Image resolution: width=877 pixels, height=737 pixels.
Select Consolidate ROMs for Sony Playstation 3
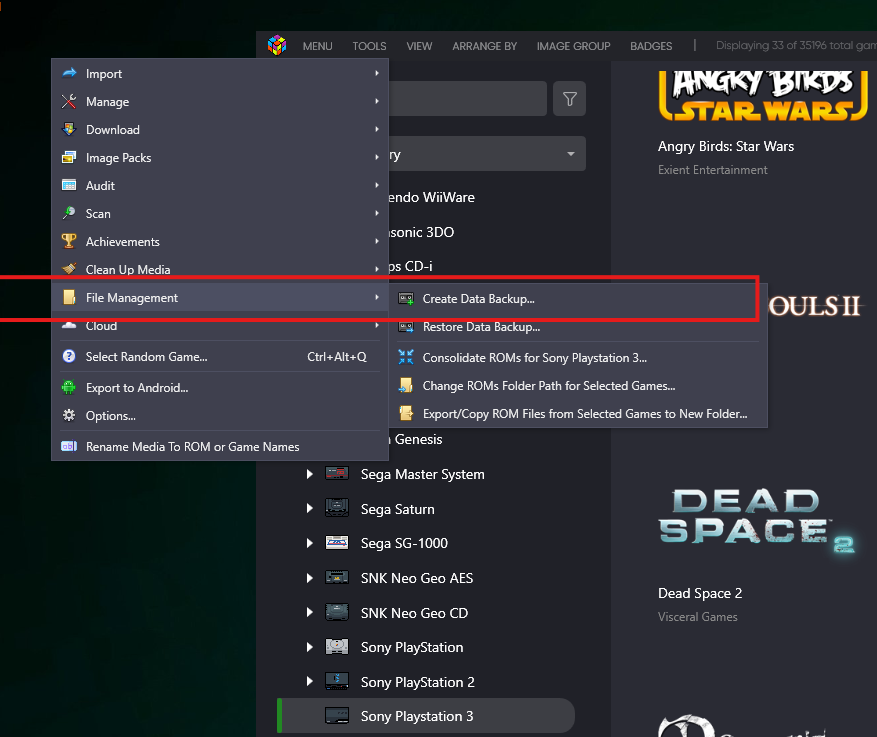pos(578,357)
